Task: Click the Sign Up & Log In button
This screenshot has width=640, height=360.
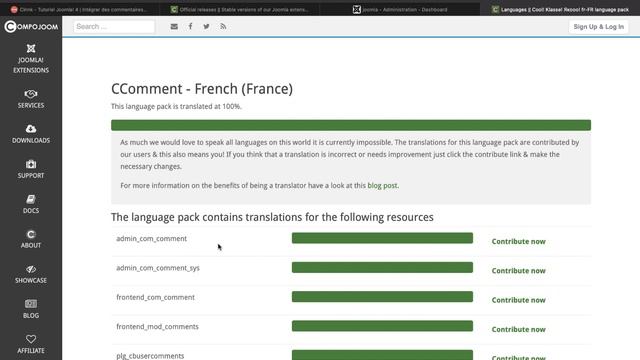Action: click(598, 27)
